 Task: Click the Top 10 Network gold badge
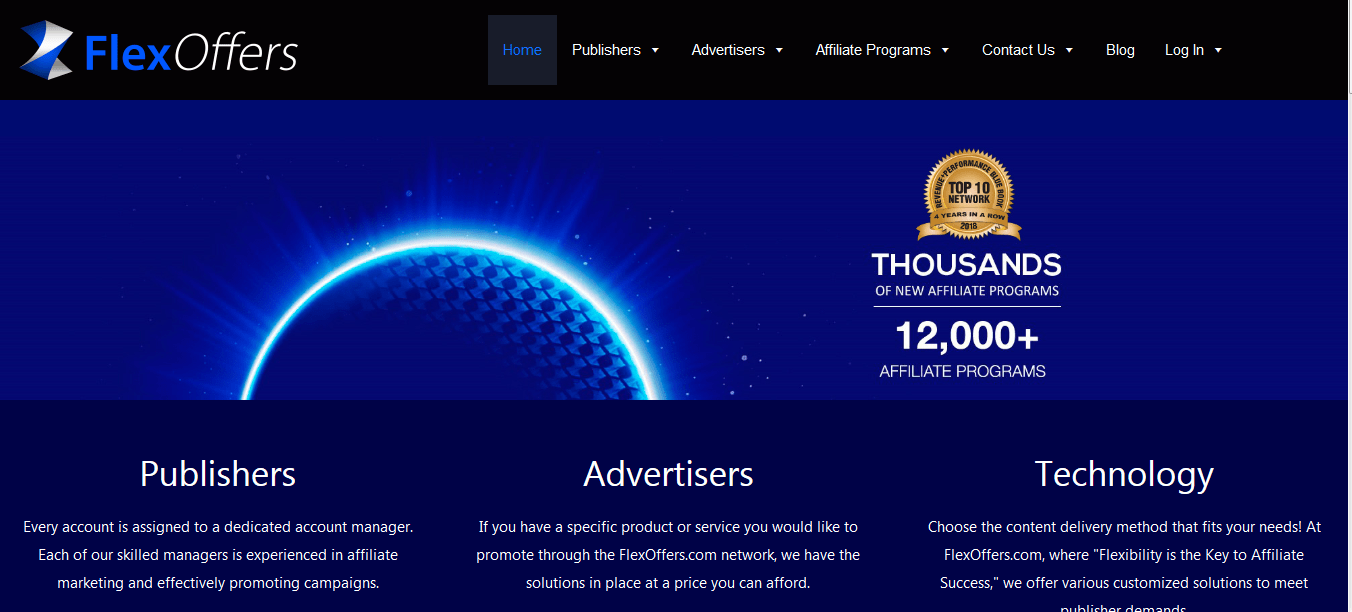tap(967, 195)
